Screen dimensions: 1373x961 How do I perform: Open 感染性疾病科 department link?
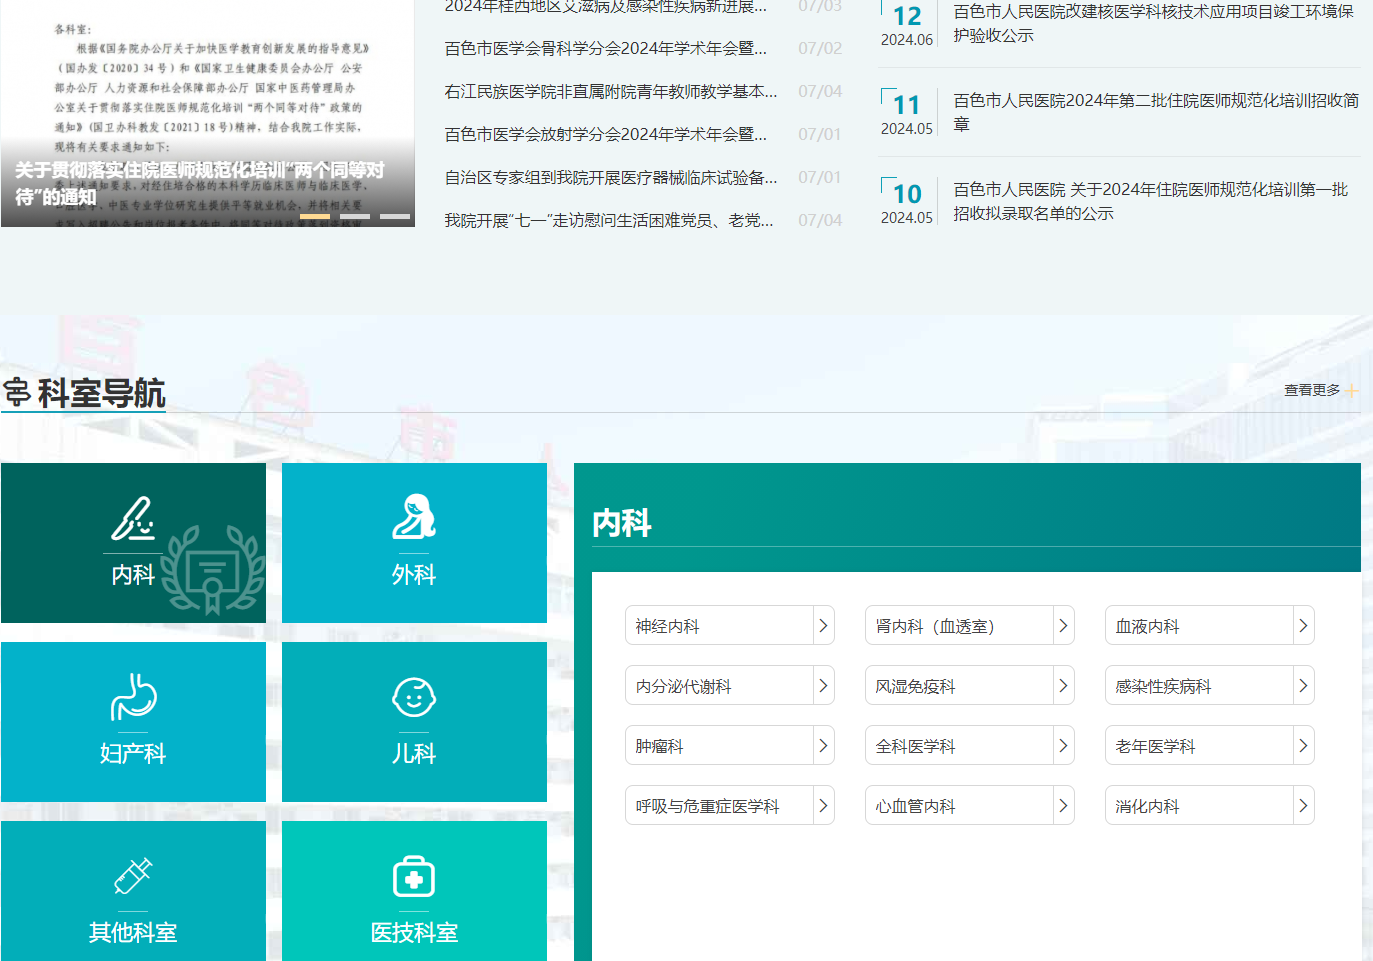1210,686
